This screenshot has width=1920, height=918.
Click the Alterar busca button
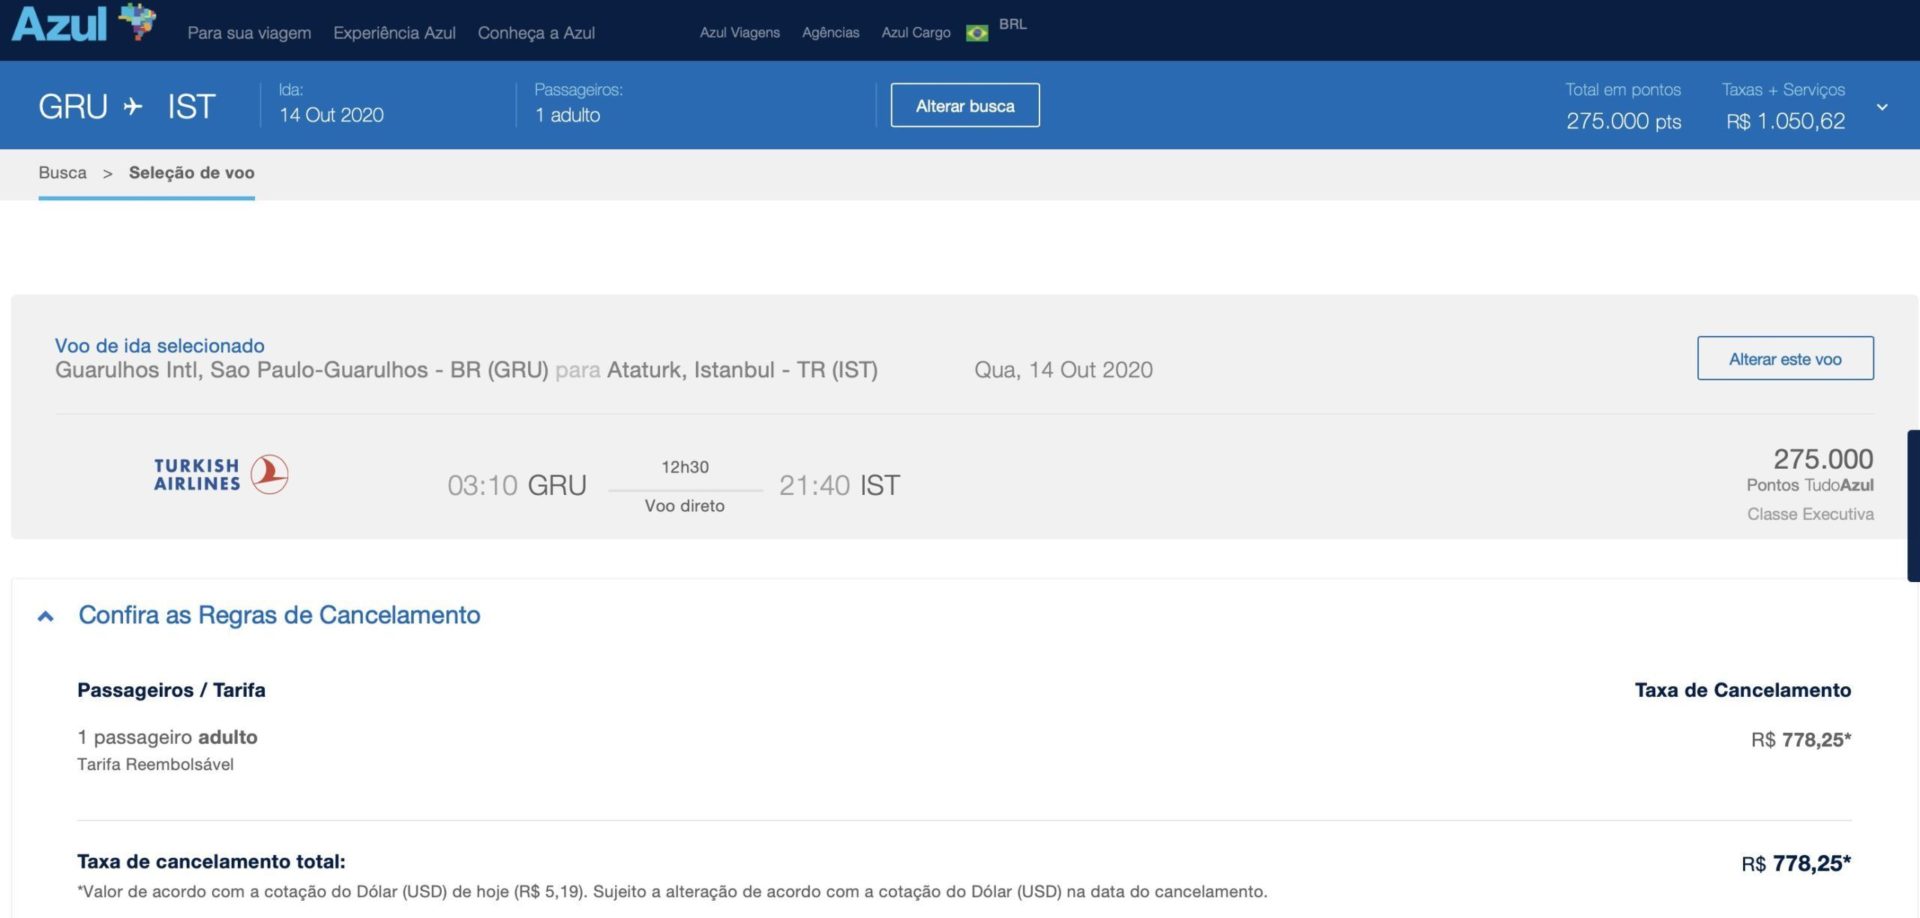coord(965,105)
